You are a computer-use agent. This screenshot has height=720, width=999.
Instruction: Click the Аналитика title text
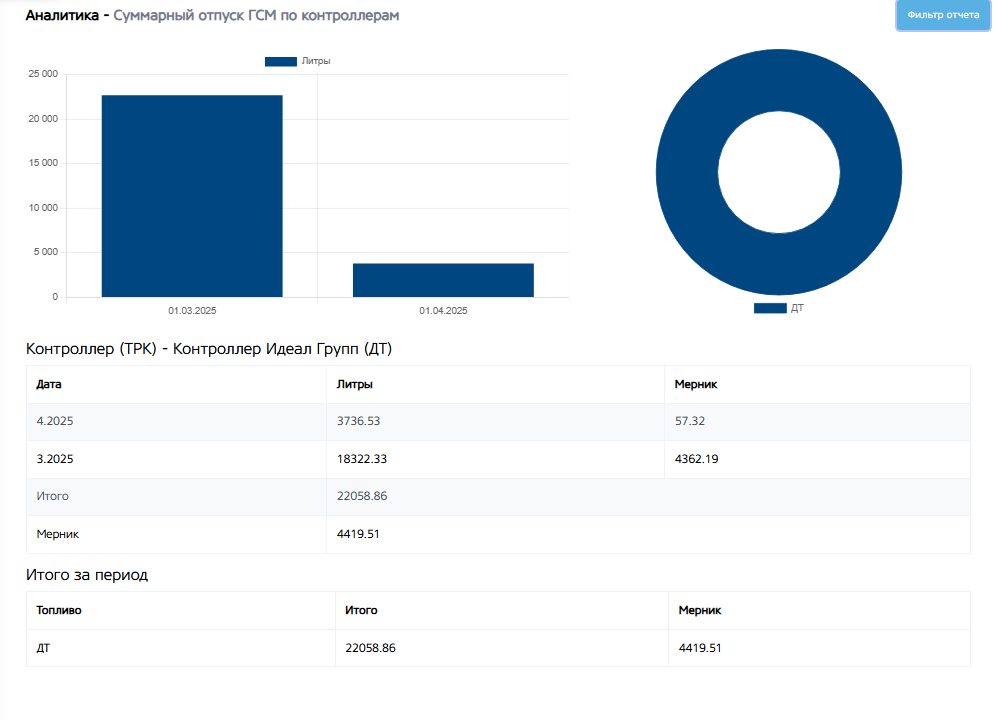tap(62, 15)
